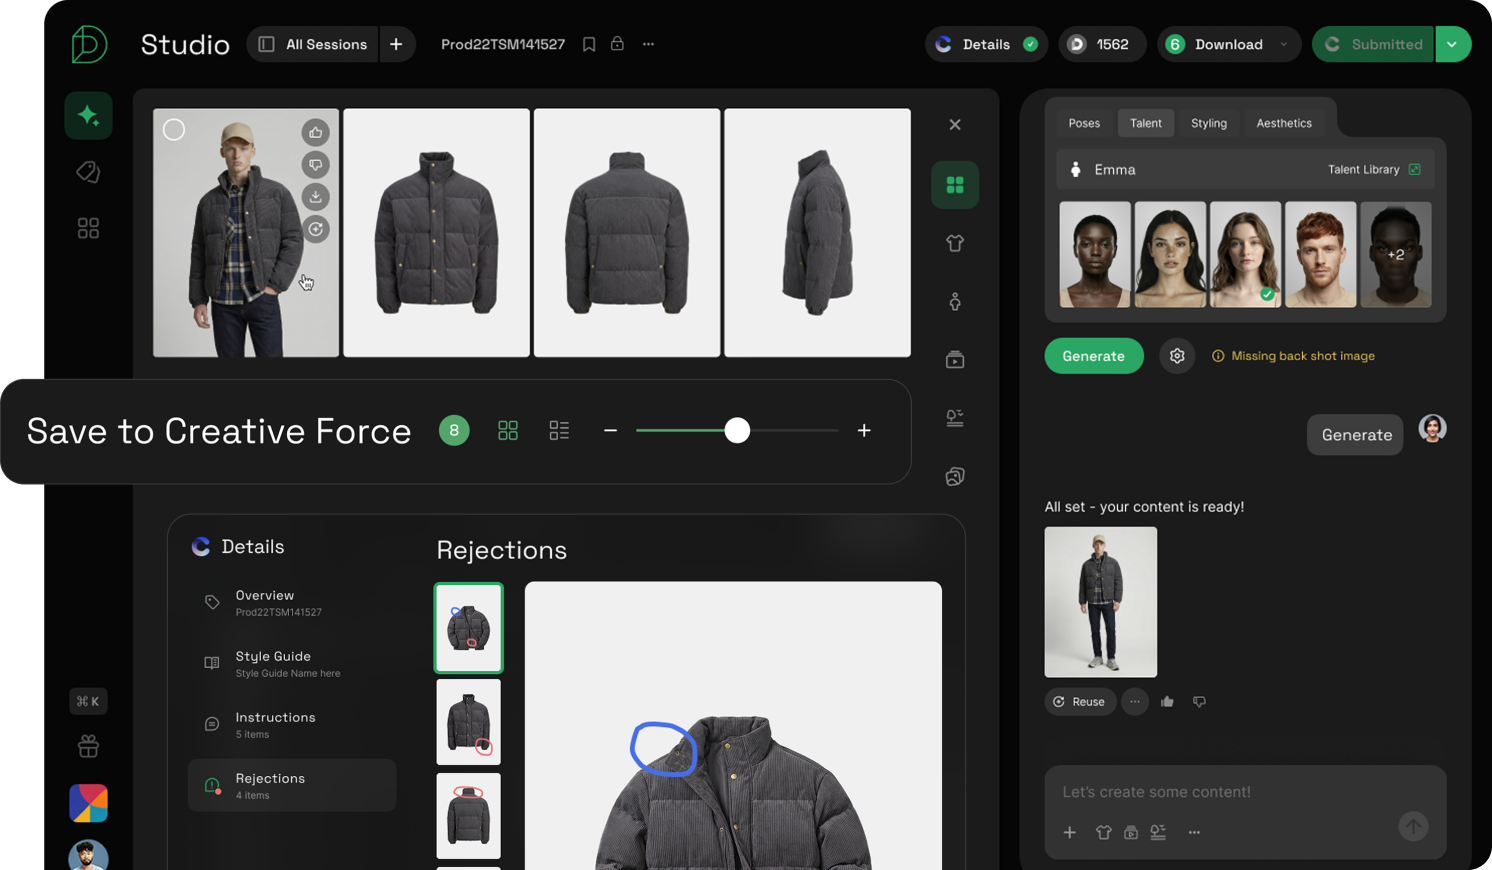Open the Talent Library link
Viewport: 1492px width, 870px height.
tap(1374, 170)
